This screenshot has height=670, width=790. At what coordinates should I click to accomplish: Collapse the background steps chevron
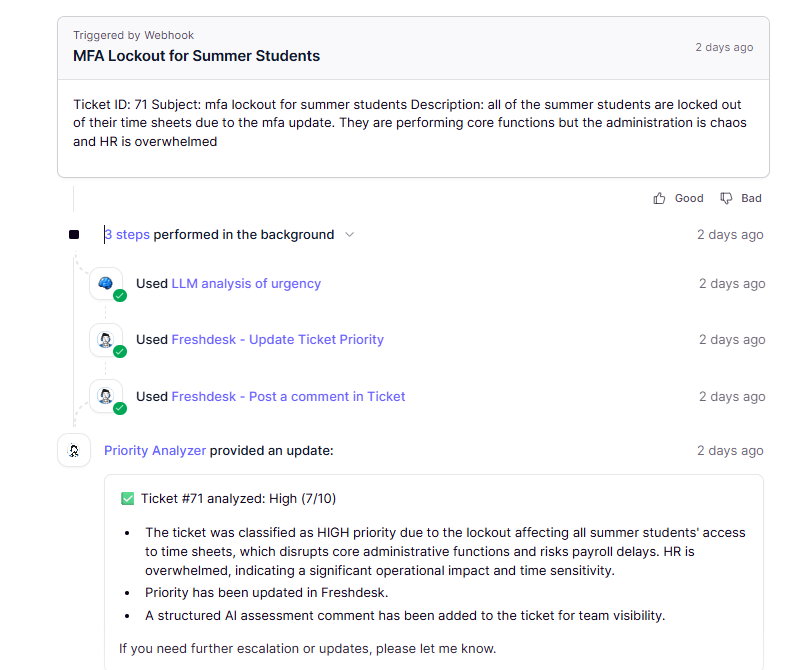(349, 235)
